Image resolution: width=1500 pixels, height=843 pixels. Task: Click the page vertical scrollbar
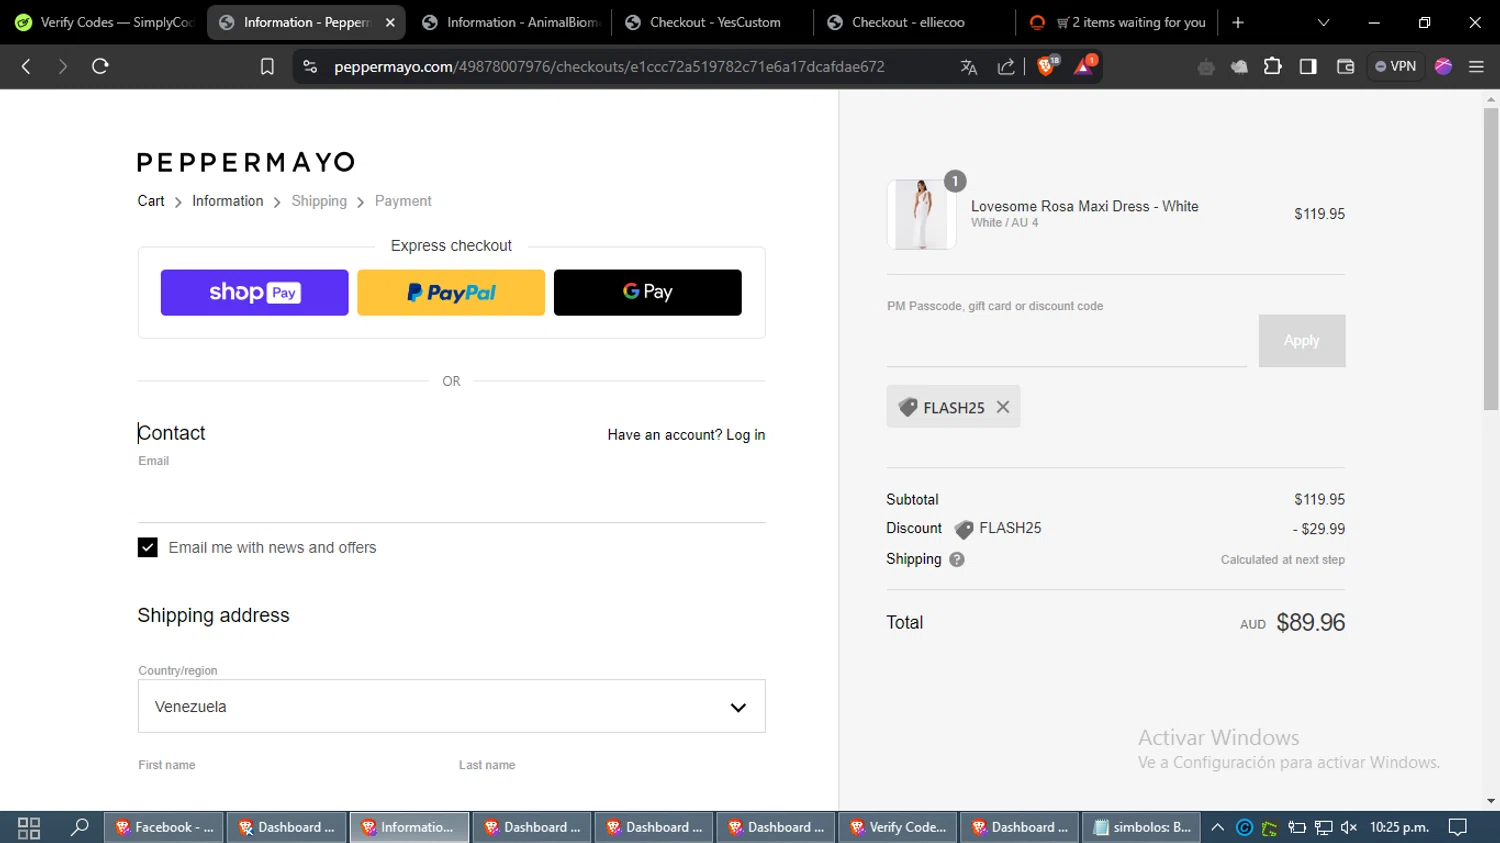1491,260
